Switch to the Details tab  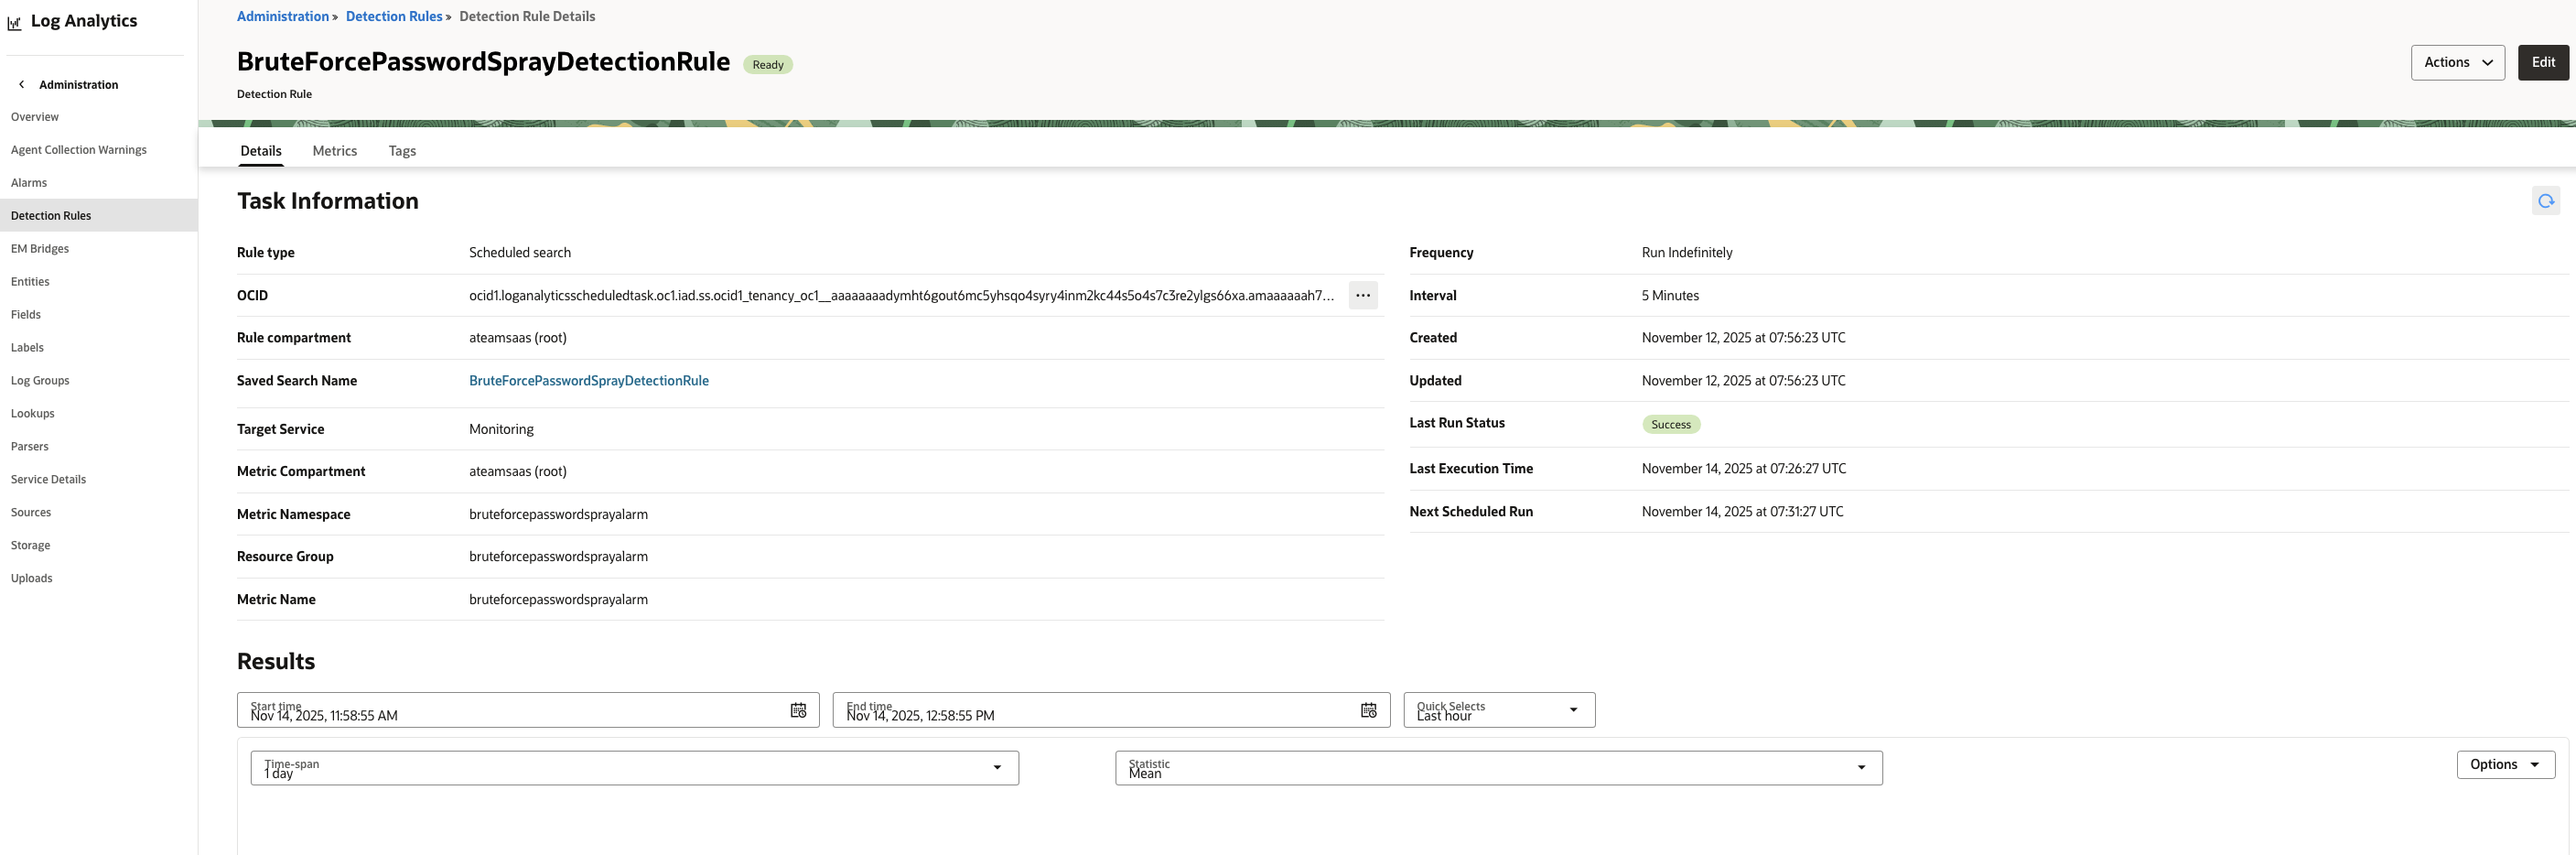[x=261, y=151]
